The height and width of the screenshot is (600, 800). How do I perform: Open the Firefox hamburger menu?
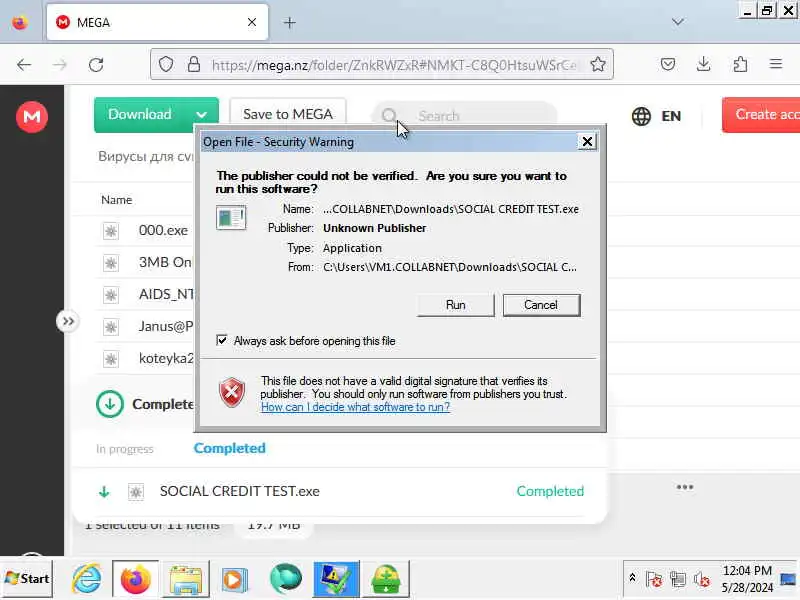coord(776,64)
